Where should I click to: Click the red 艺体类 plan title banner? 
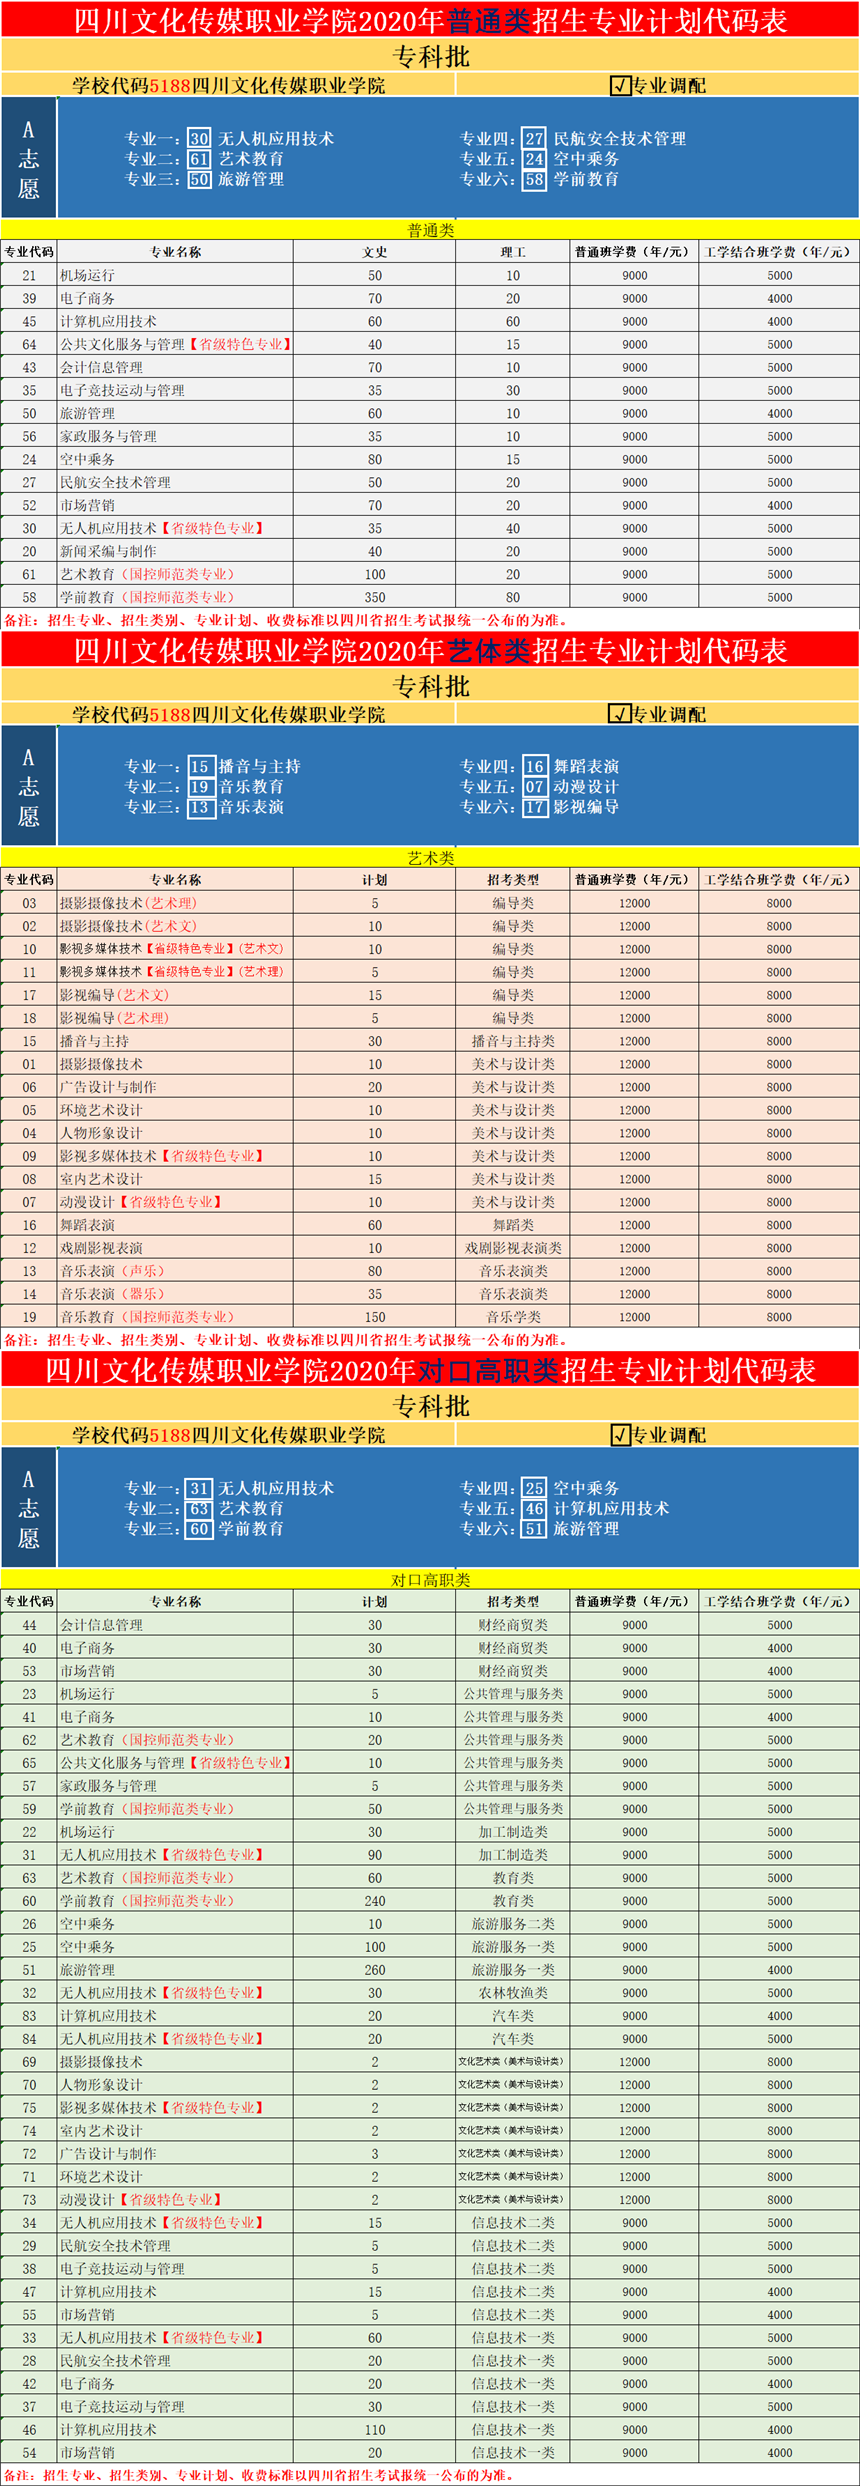(x=430, y=650)
